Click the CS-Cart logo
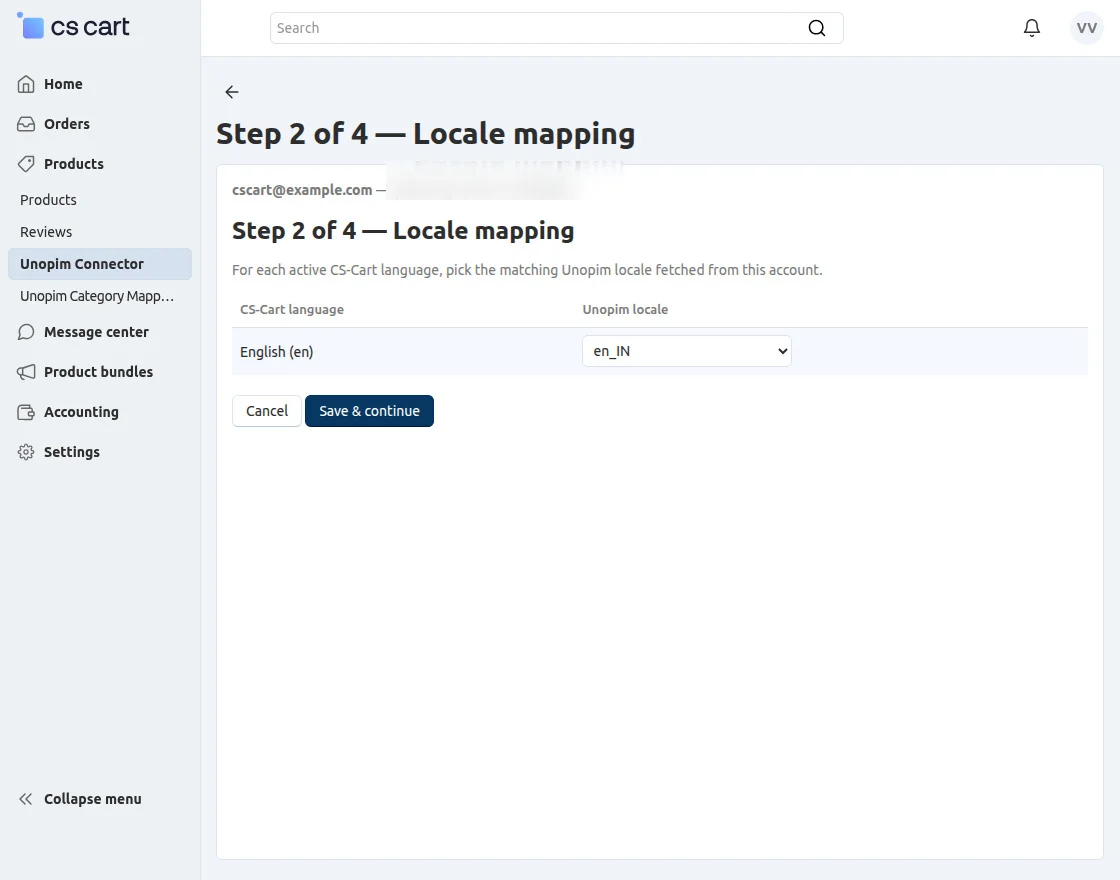This screenshot has width=1120, height=880. (x=73, y=26)
